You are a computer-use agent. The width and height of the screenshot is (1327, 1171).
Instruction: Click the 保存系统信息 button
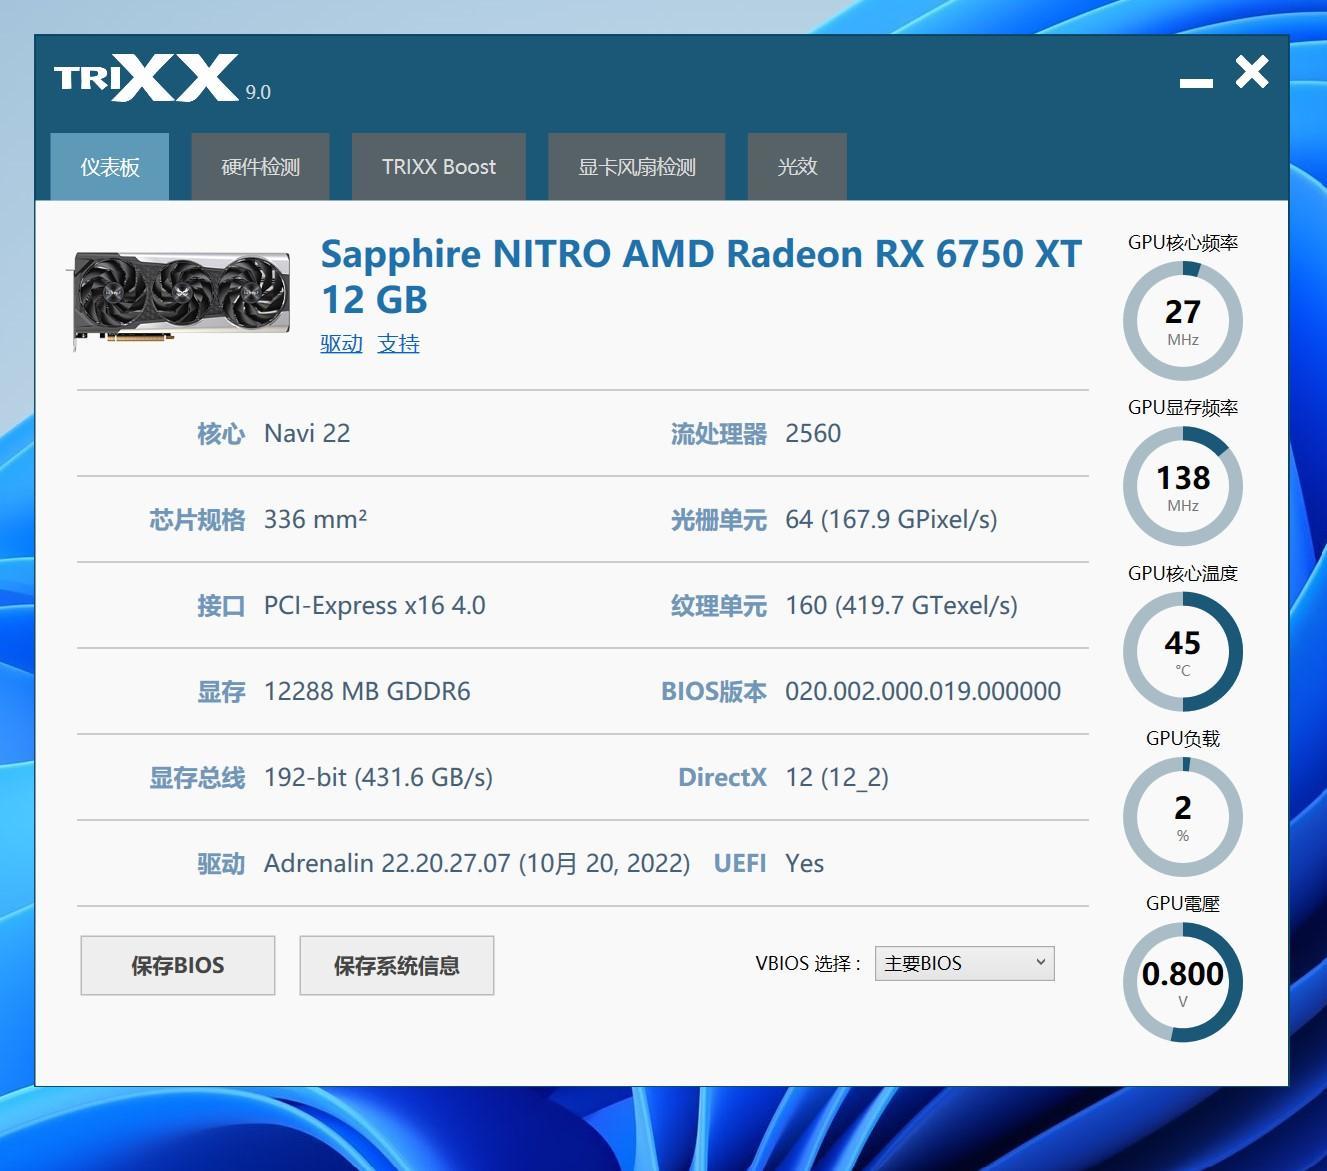tap(397, 965)
